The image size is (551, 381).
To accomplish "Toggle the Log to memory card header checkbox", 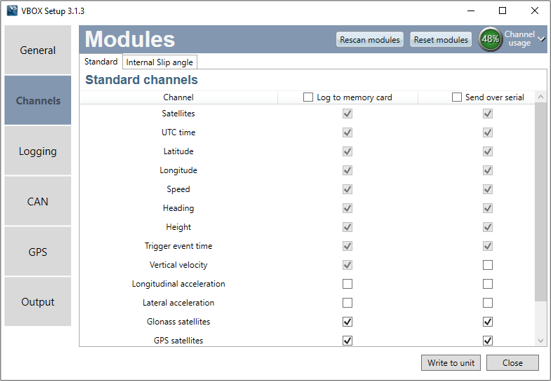I will point(308,97).
